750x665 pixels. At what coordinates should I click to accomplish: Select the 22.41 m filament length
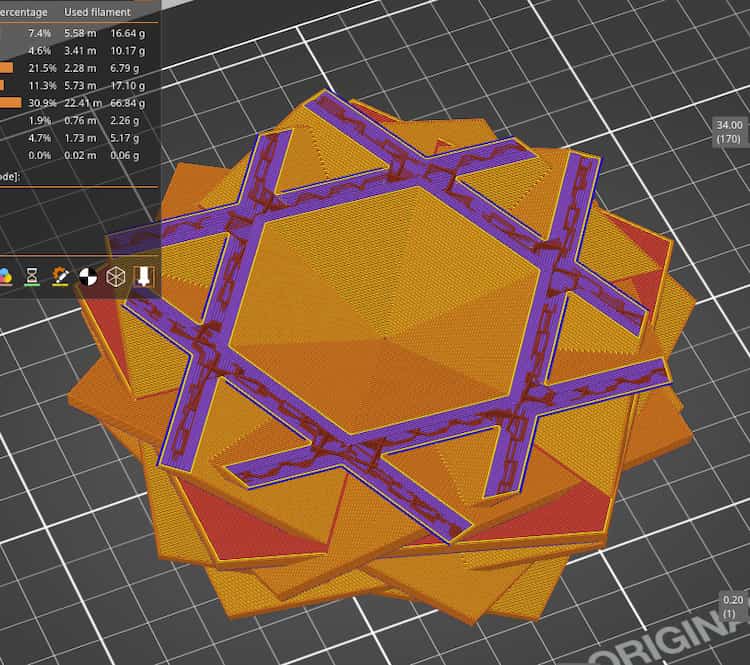click(x=83, y=103)
